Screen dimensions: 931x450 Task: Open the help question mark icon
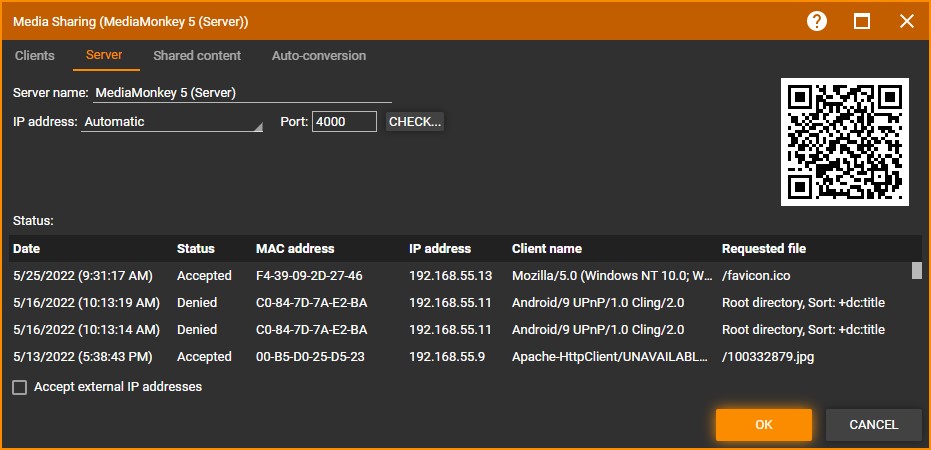click(x=817, y=22)
